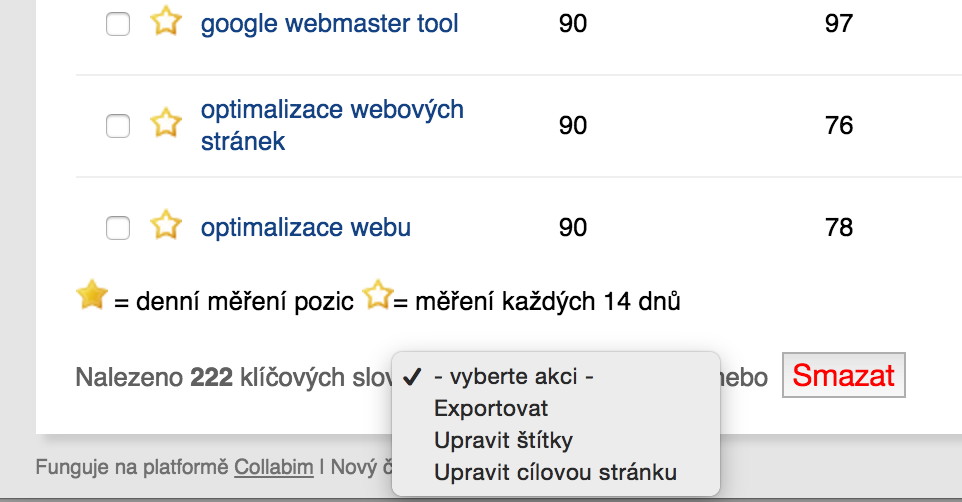Check the google webmaster tool row checkbox
The height and width of the screenshot is (502, 962).
tap(118, 25)
